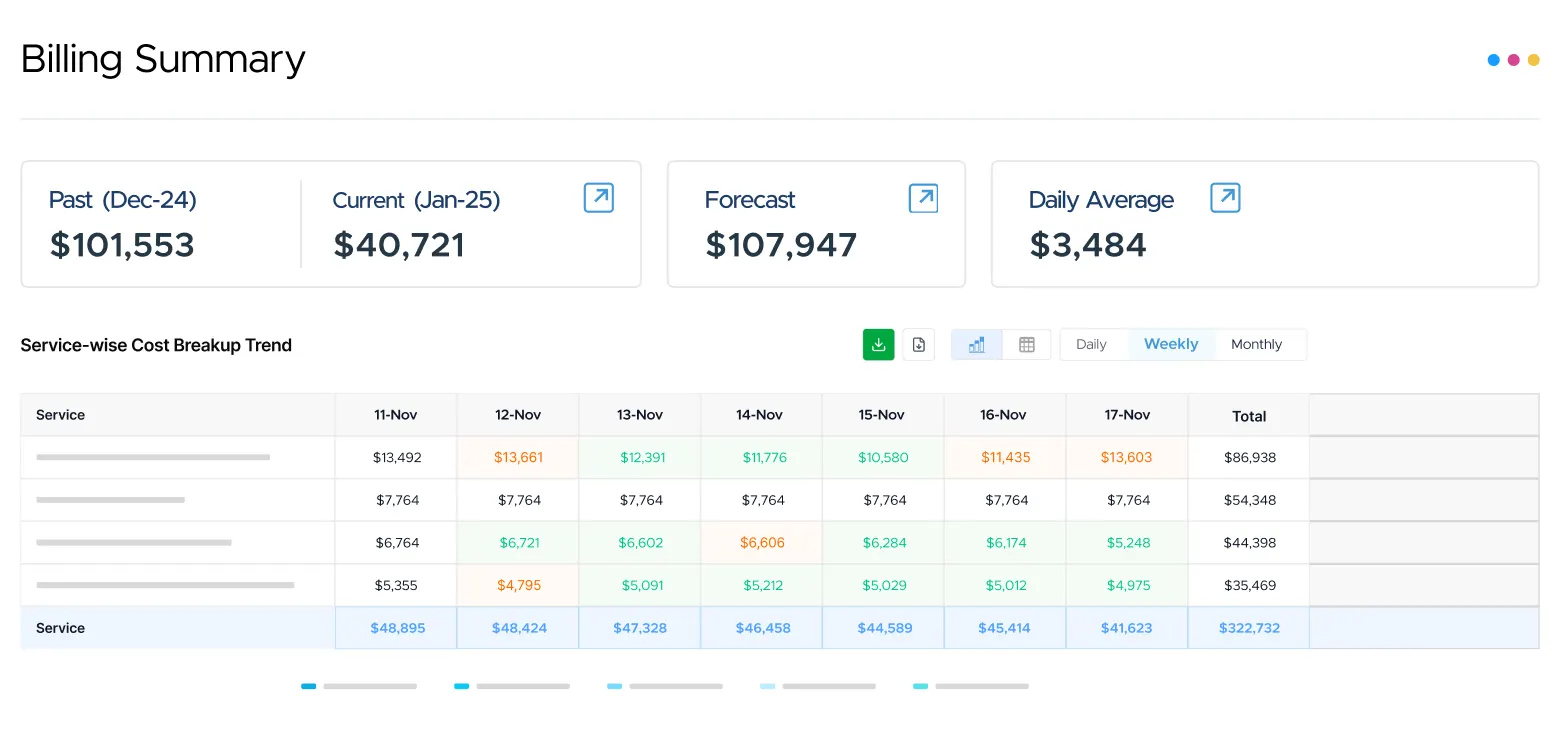The image size is (1560, 738).
Task: Toggle the last chart legend entry
Action: pos(971,686)
